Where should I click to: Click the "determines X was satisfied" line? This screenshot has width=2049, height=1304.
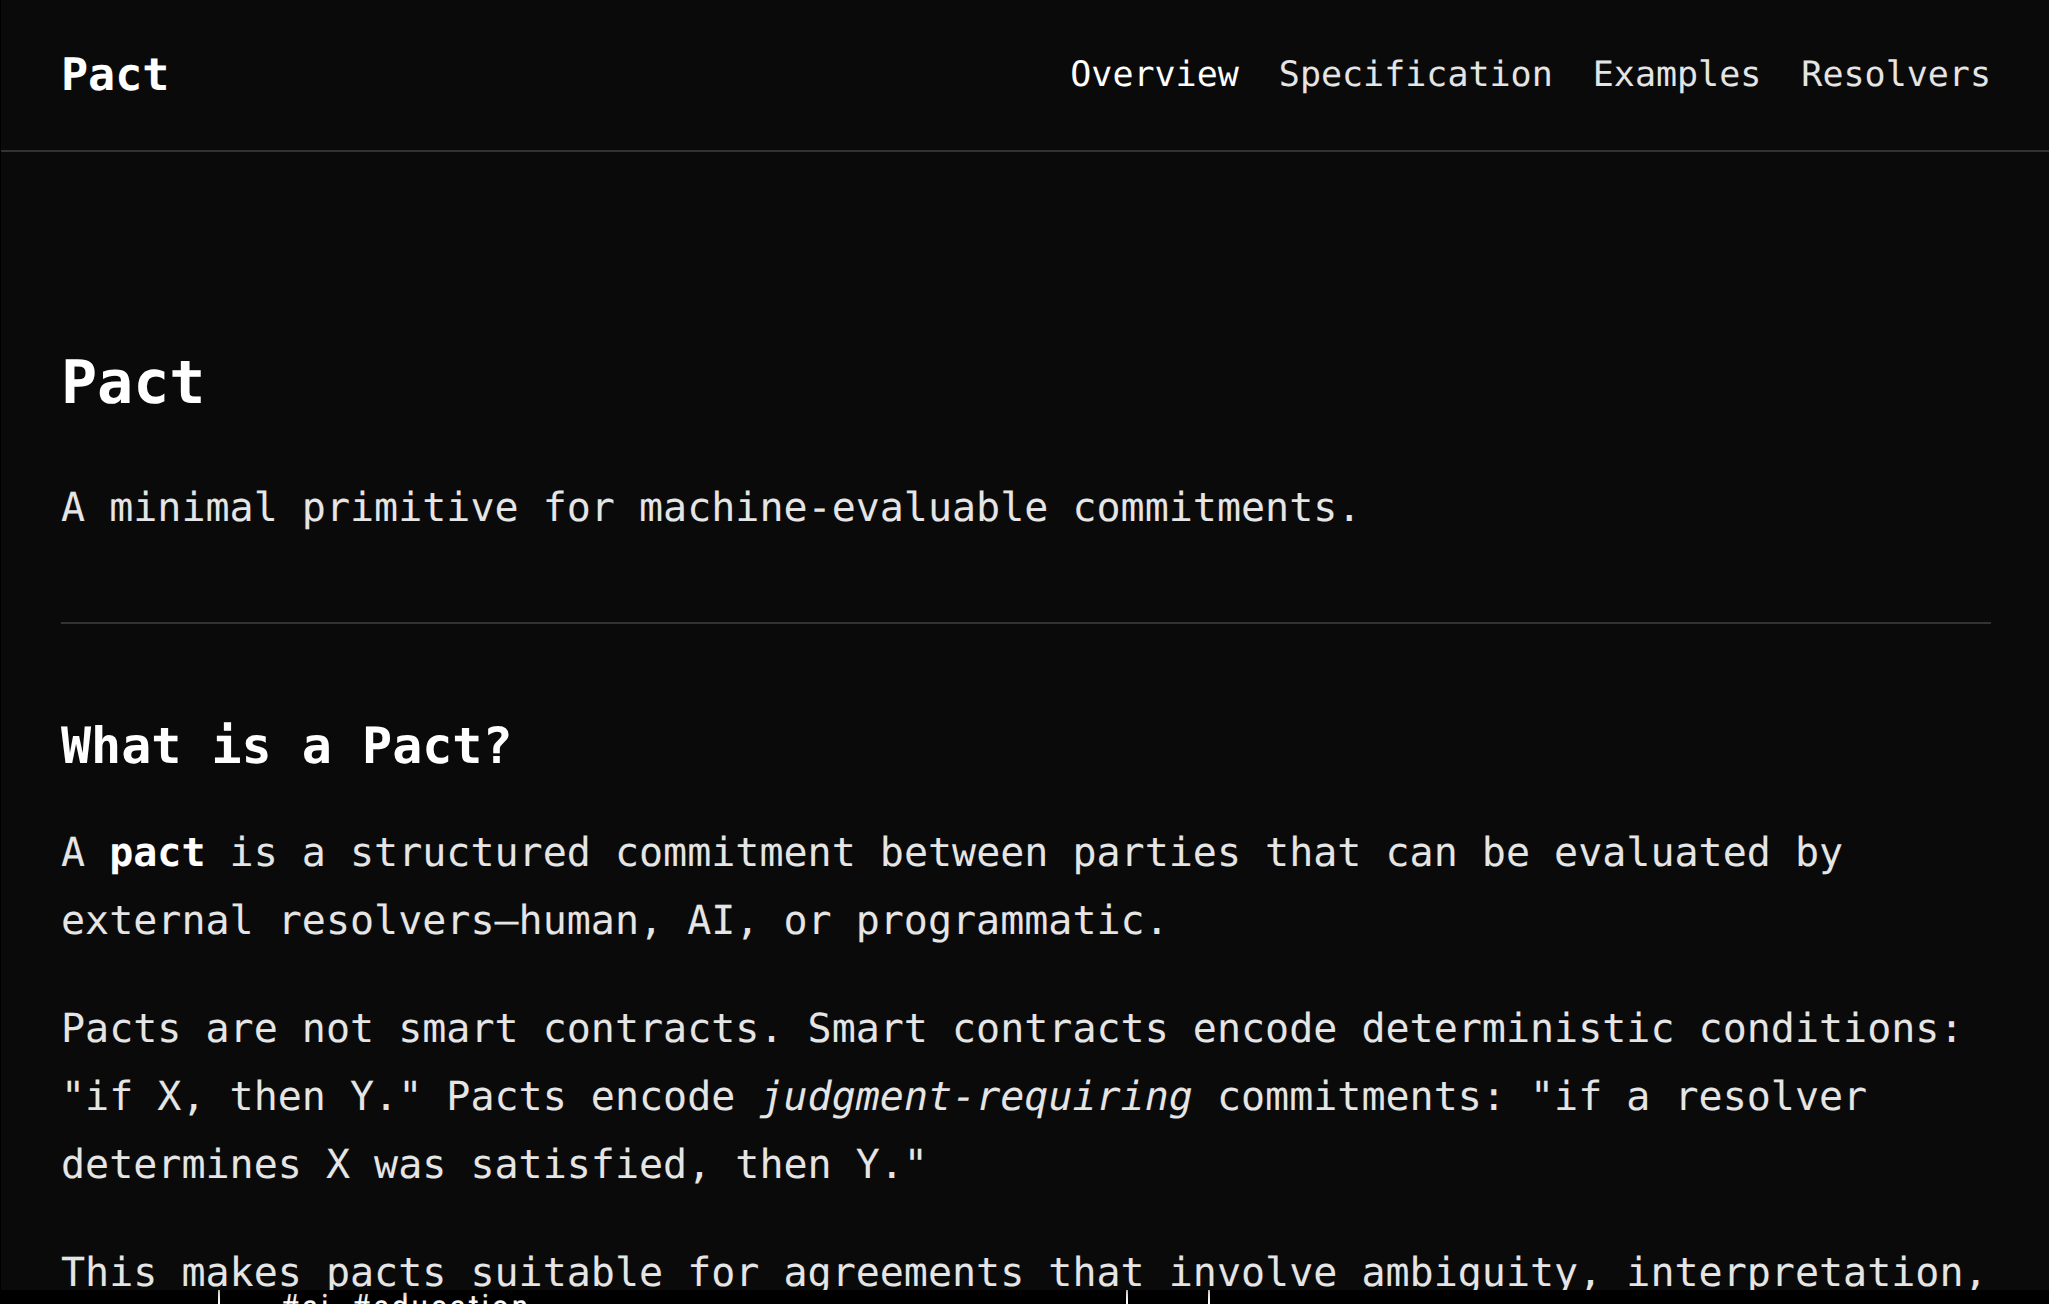(385, 1165)
